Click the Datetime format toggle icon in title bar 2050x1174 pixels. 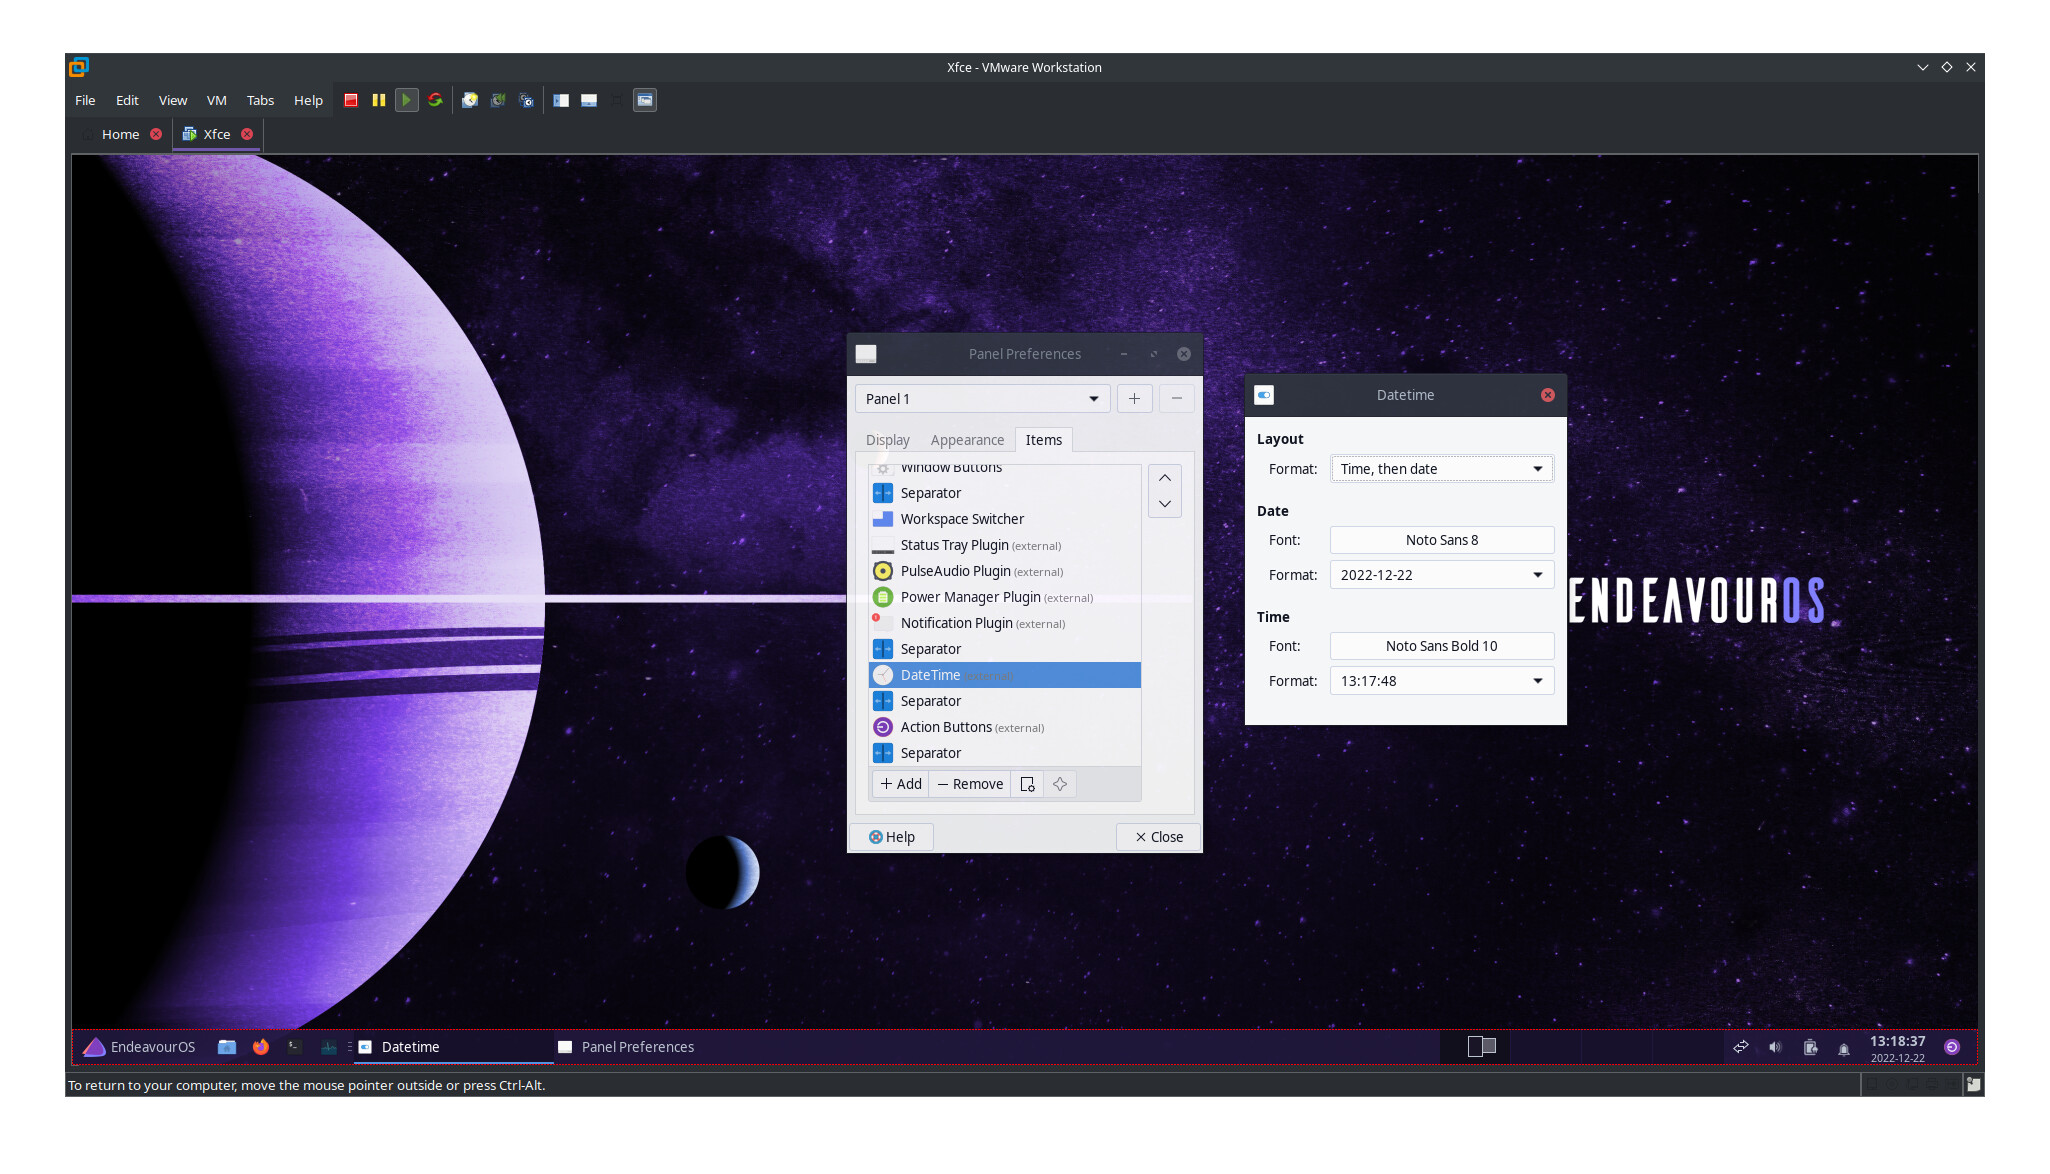(x=1263, y=395)
